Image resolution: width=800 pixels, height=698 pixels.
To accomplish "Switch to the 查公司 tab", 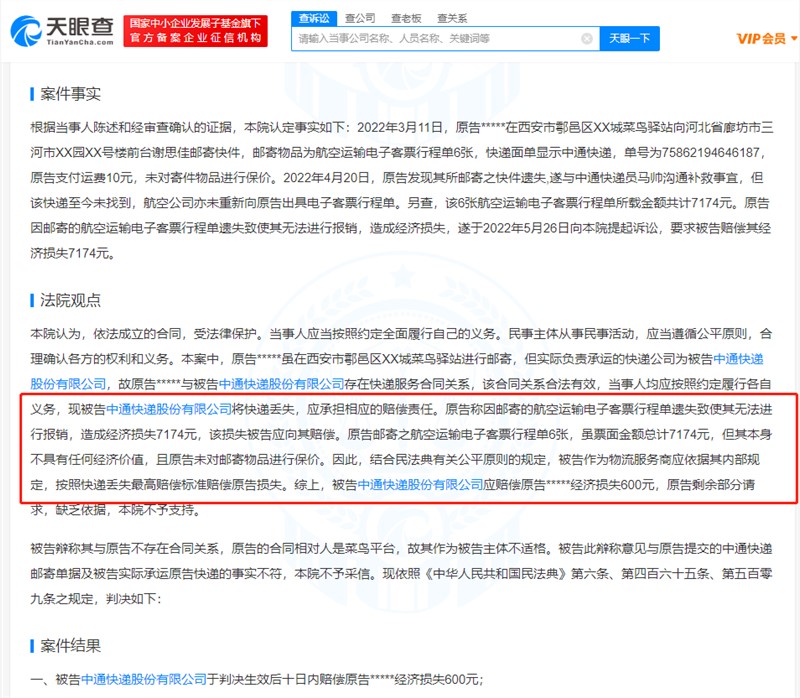I will (360, 19).
